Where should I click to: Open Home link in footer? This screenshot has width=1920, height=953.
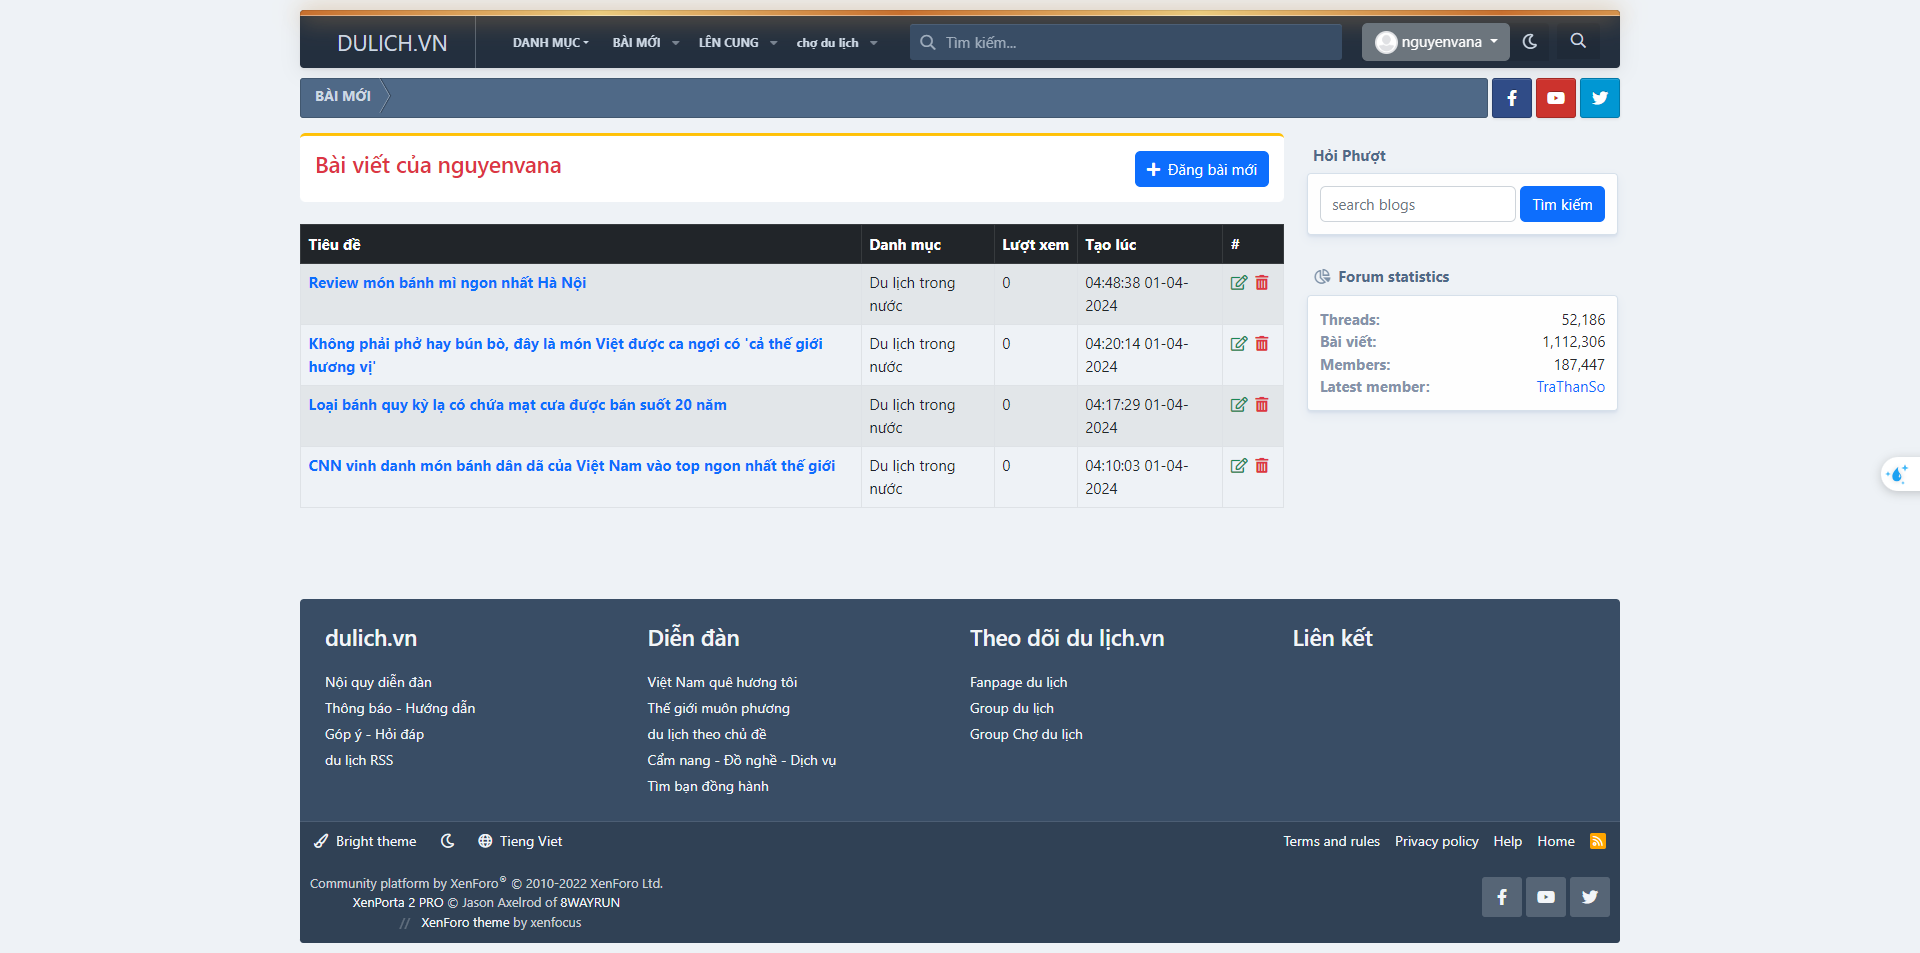(x=1555, y=841)
